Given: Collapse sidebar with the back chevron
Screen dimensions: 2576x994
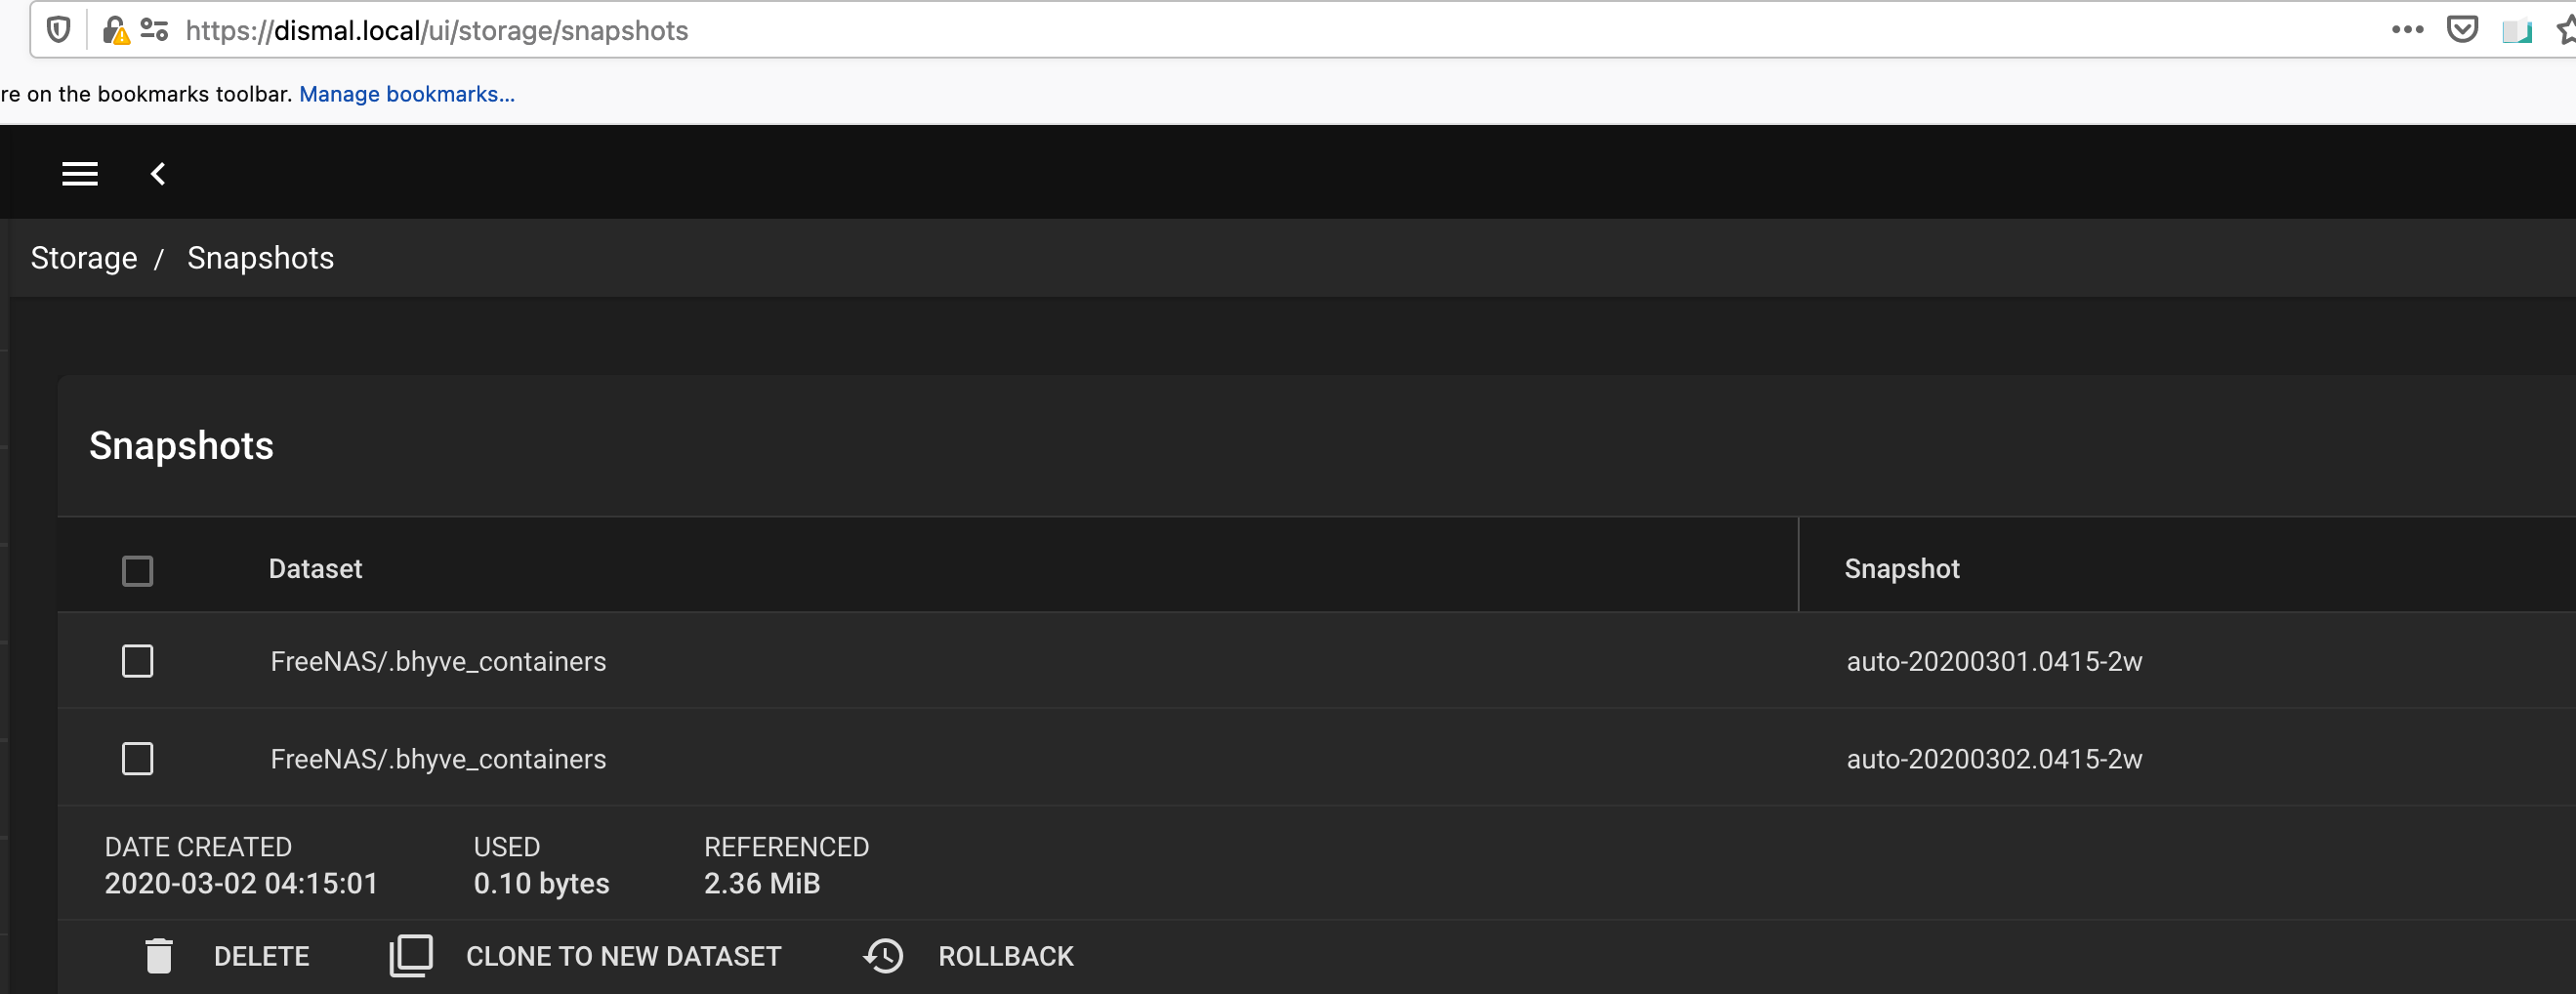Looking at the screenshot, I should [x=158, y=174].
